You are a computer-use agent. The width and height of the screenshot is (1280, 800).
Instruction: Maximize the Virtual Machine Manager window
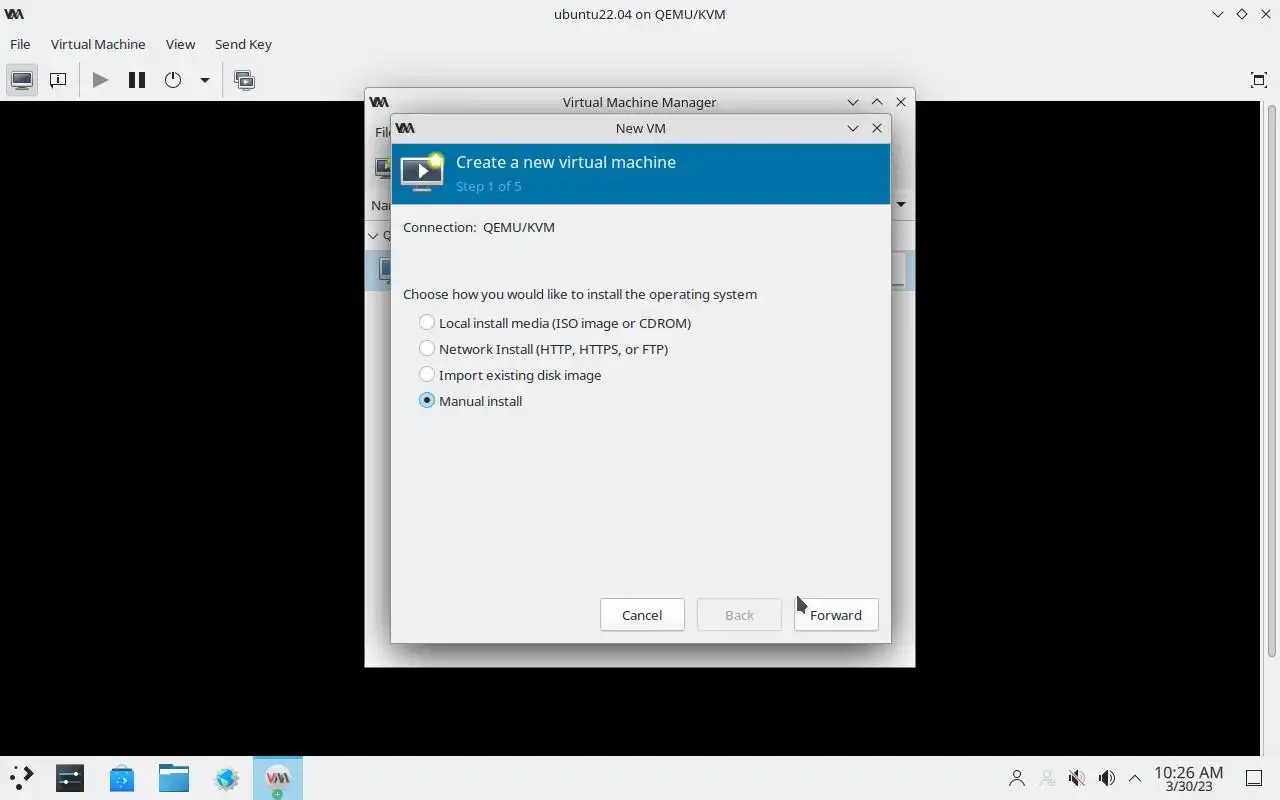pyautogui.click(x=877, y=102)
